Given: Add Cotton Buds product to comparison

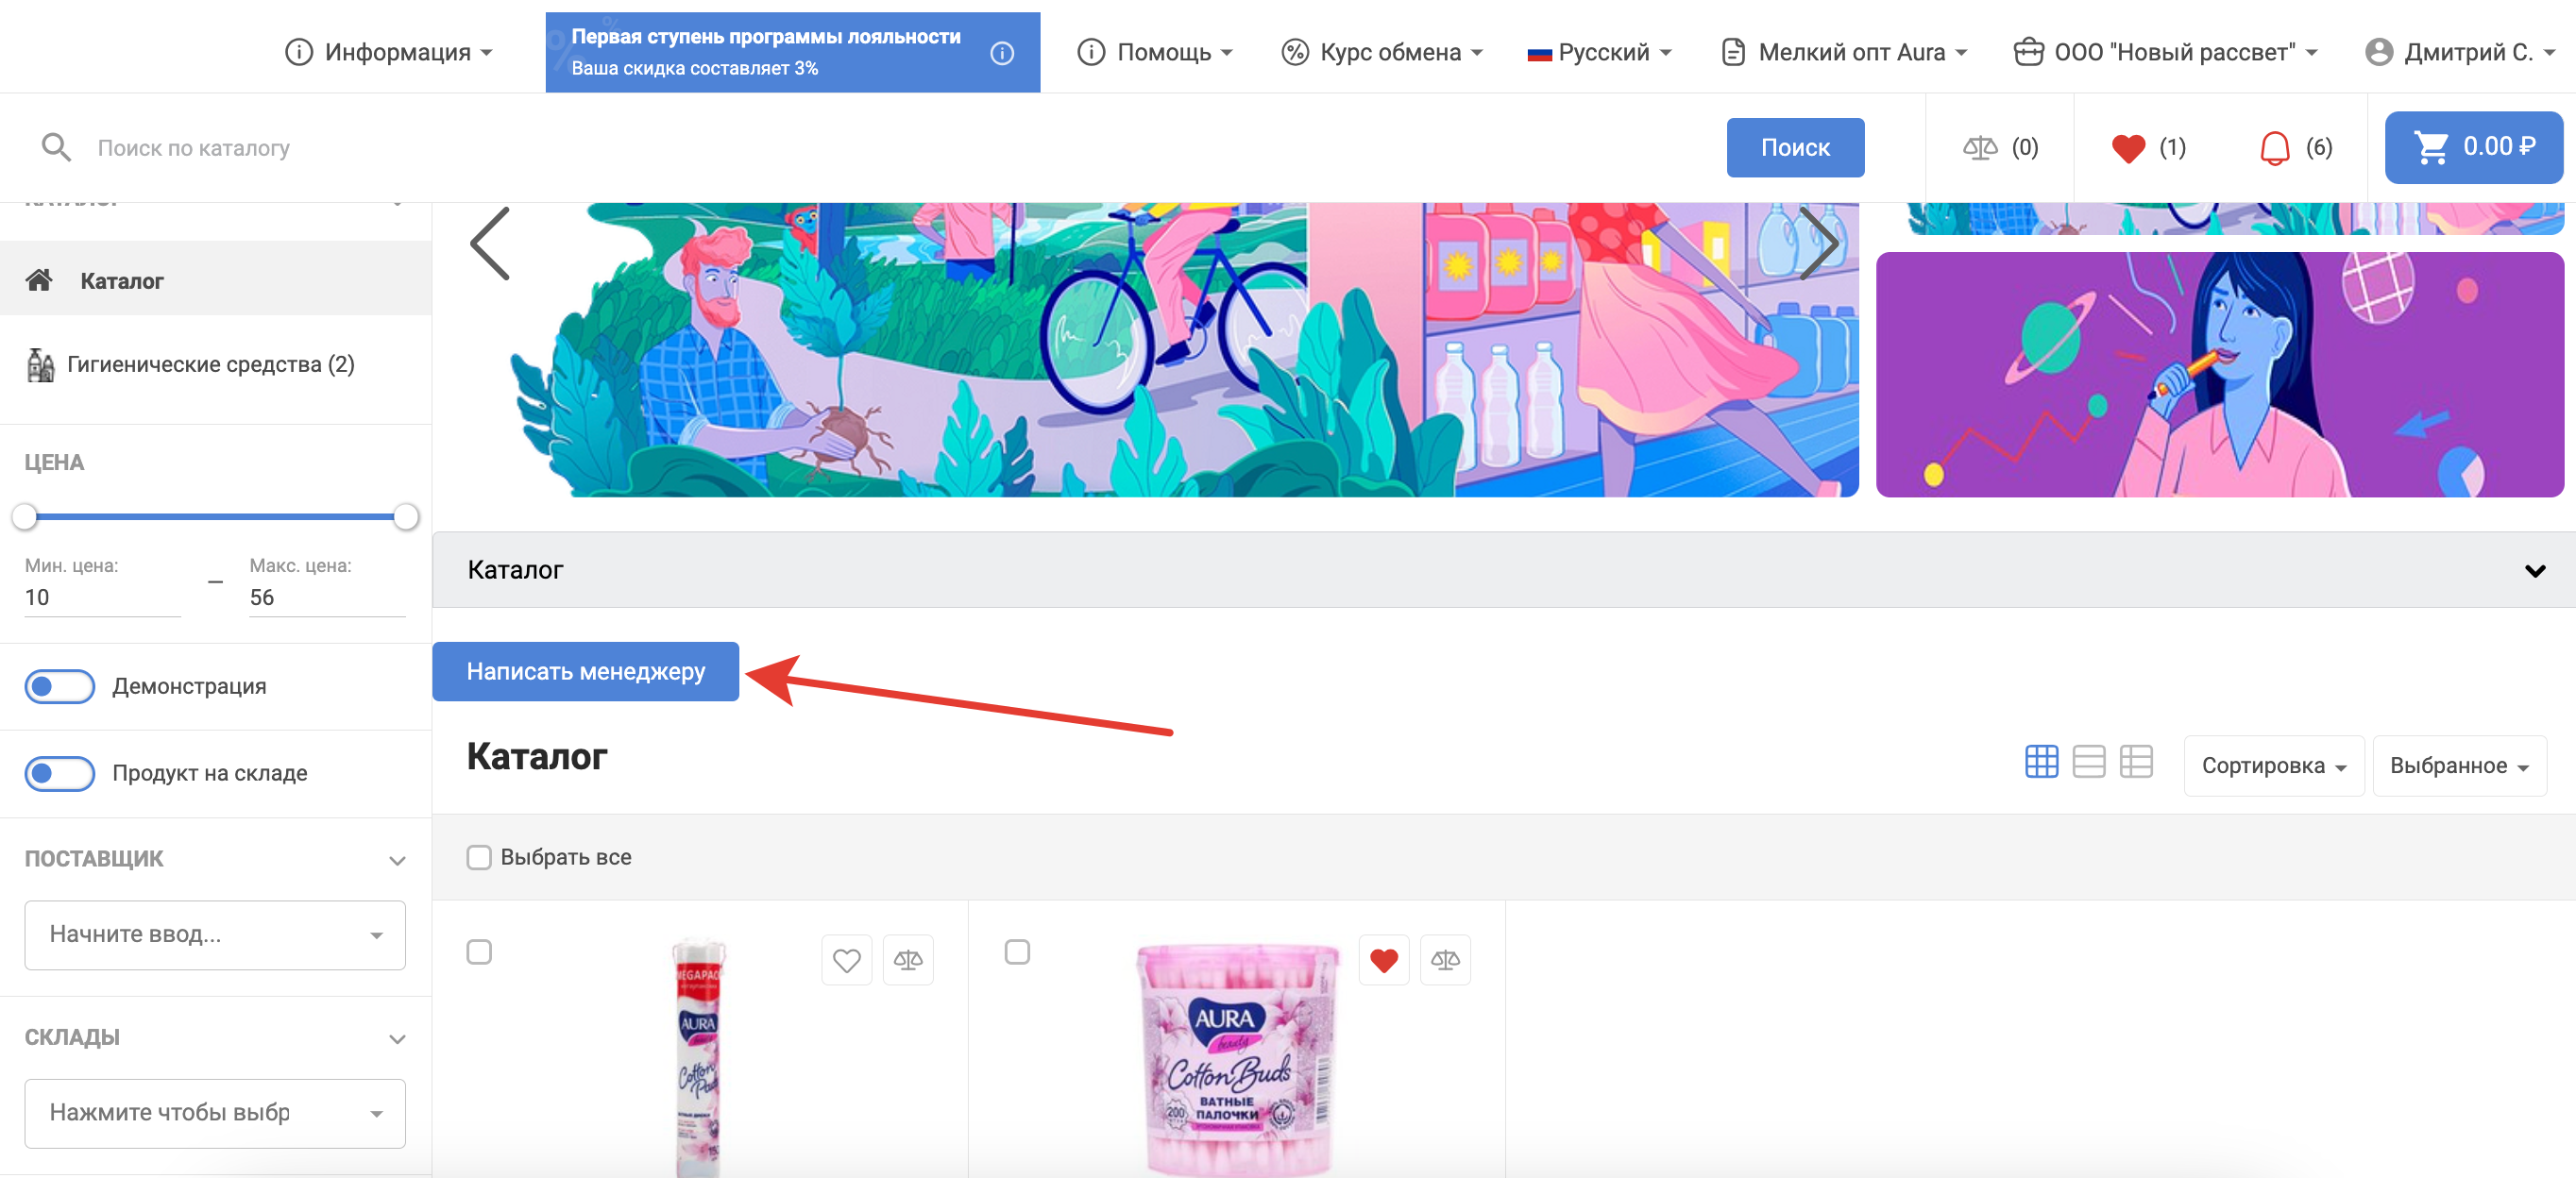Looking at the screenshot, I should (1445, 960).
